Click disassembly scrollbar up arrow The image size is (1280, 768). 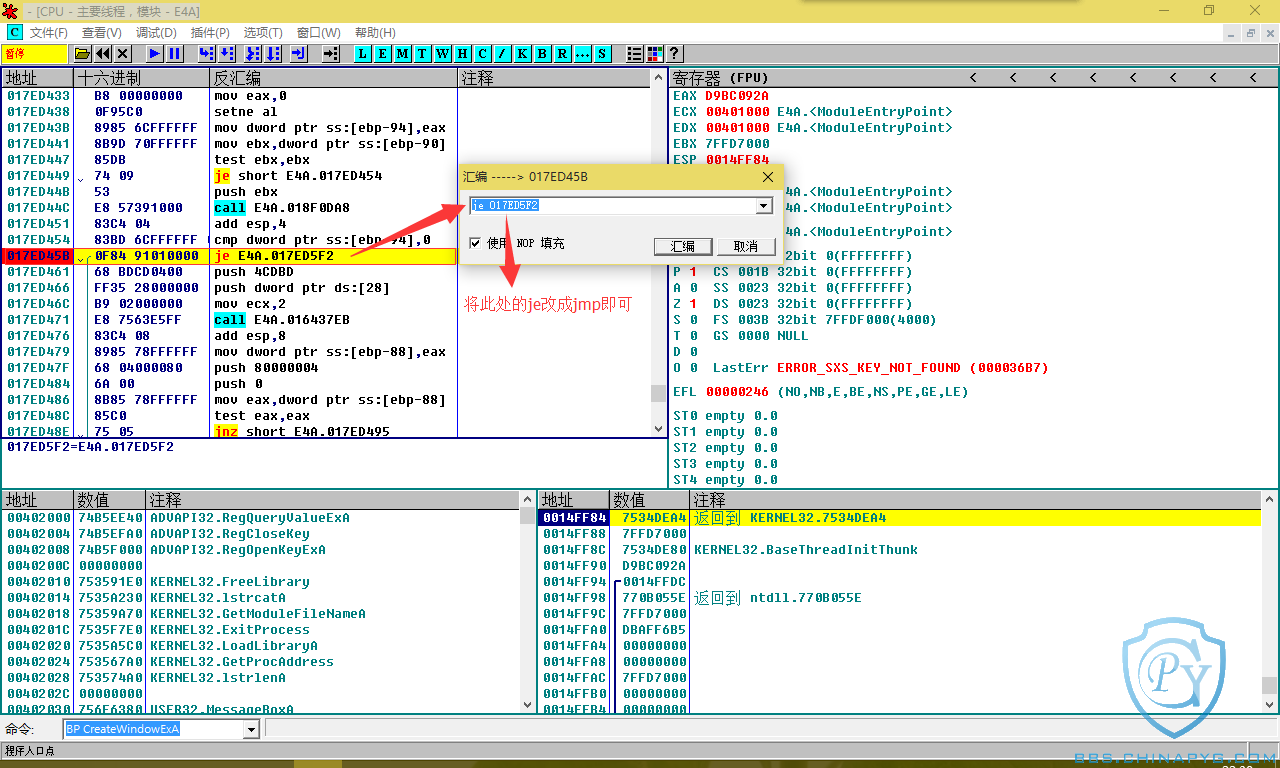[x=658, y=78]
